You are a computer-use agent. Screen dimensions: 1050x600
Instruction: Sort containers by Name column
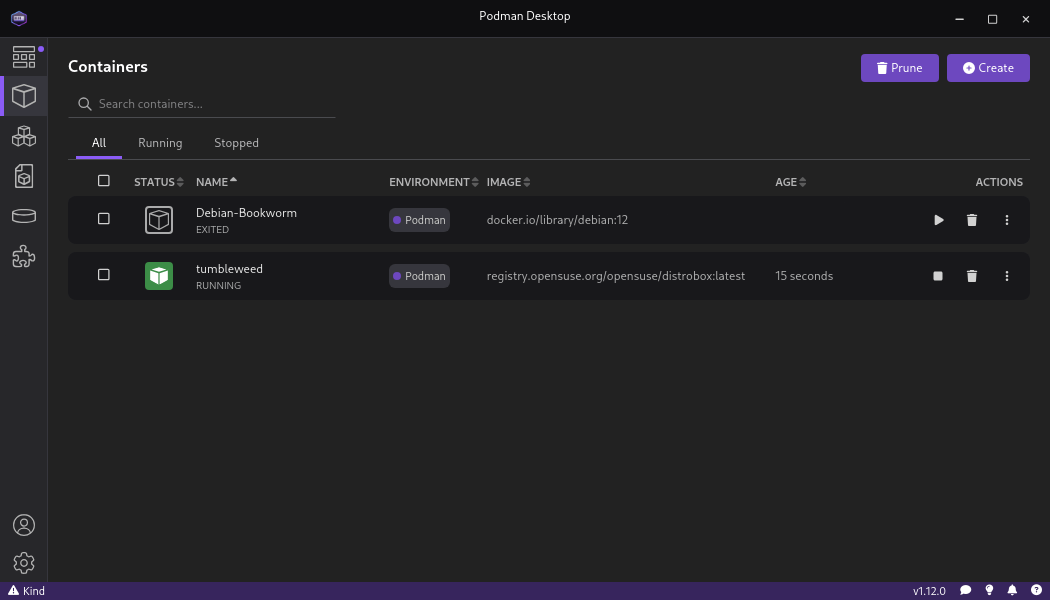pos(216,181)
